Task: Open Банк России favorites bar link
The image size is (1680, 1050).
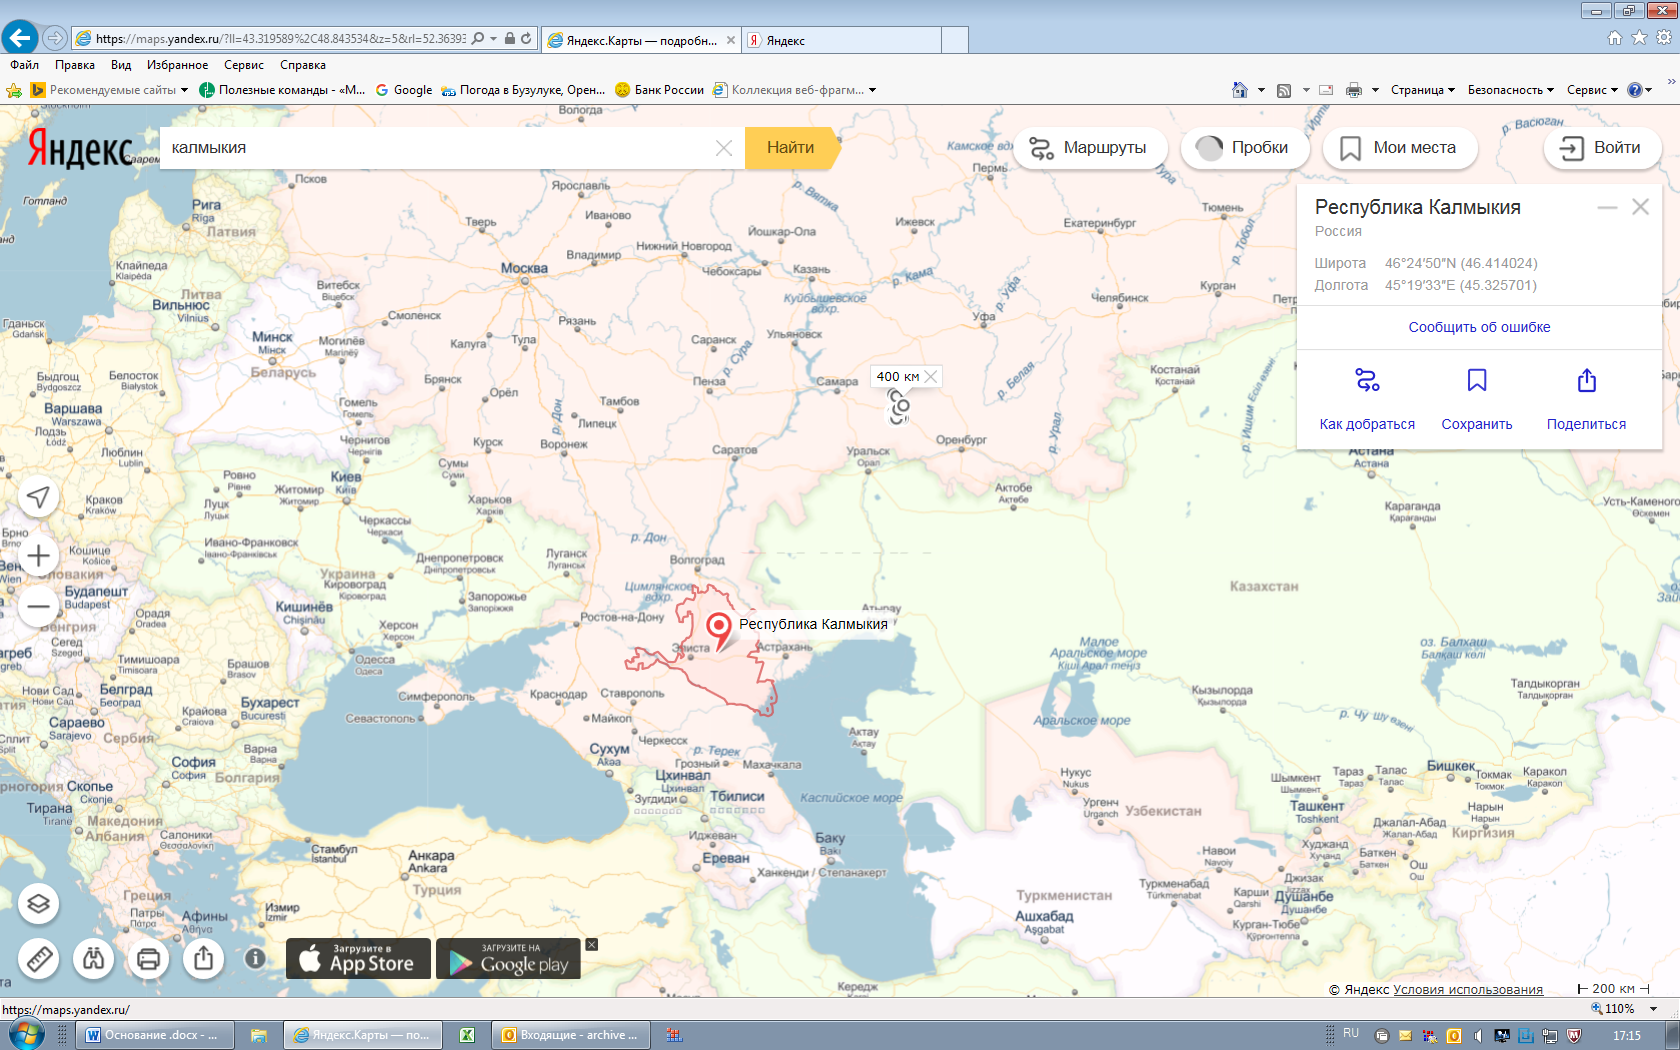Action: click(x=659, y=90)
